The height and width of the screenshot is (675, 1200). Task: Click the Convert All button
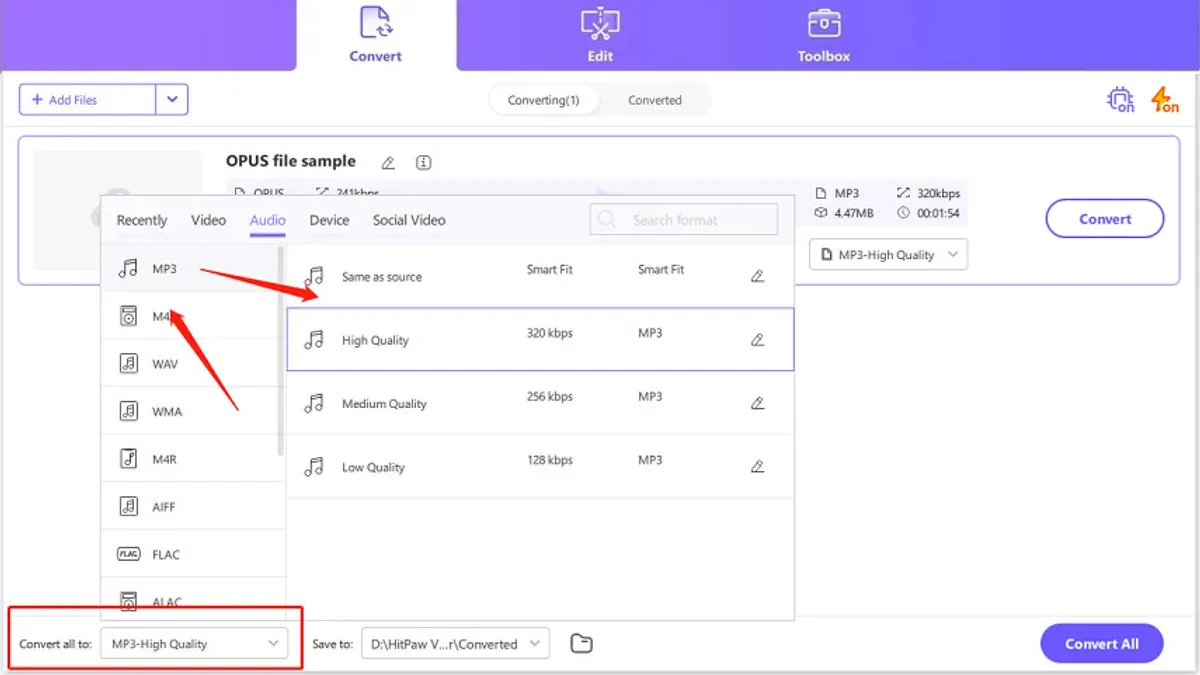[x=1102, y=644]
